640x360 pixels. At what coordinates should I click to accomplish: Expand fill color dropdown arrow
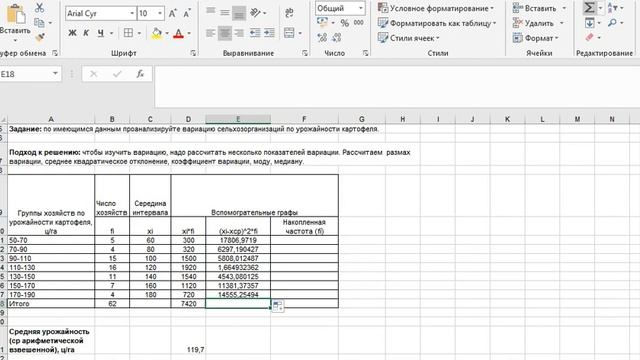click(x=167, y=33)
